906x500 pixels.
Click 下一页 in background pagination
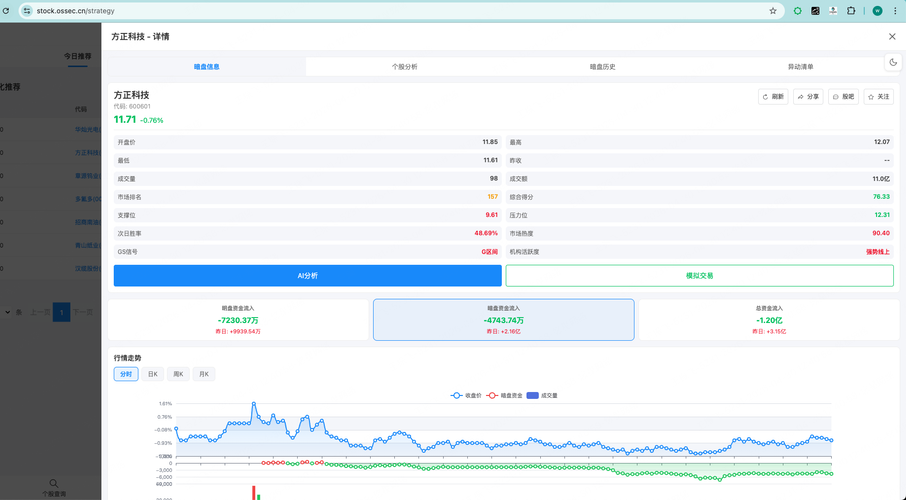click(x=83, y=312)
